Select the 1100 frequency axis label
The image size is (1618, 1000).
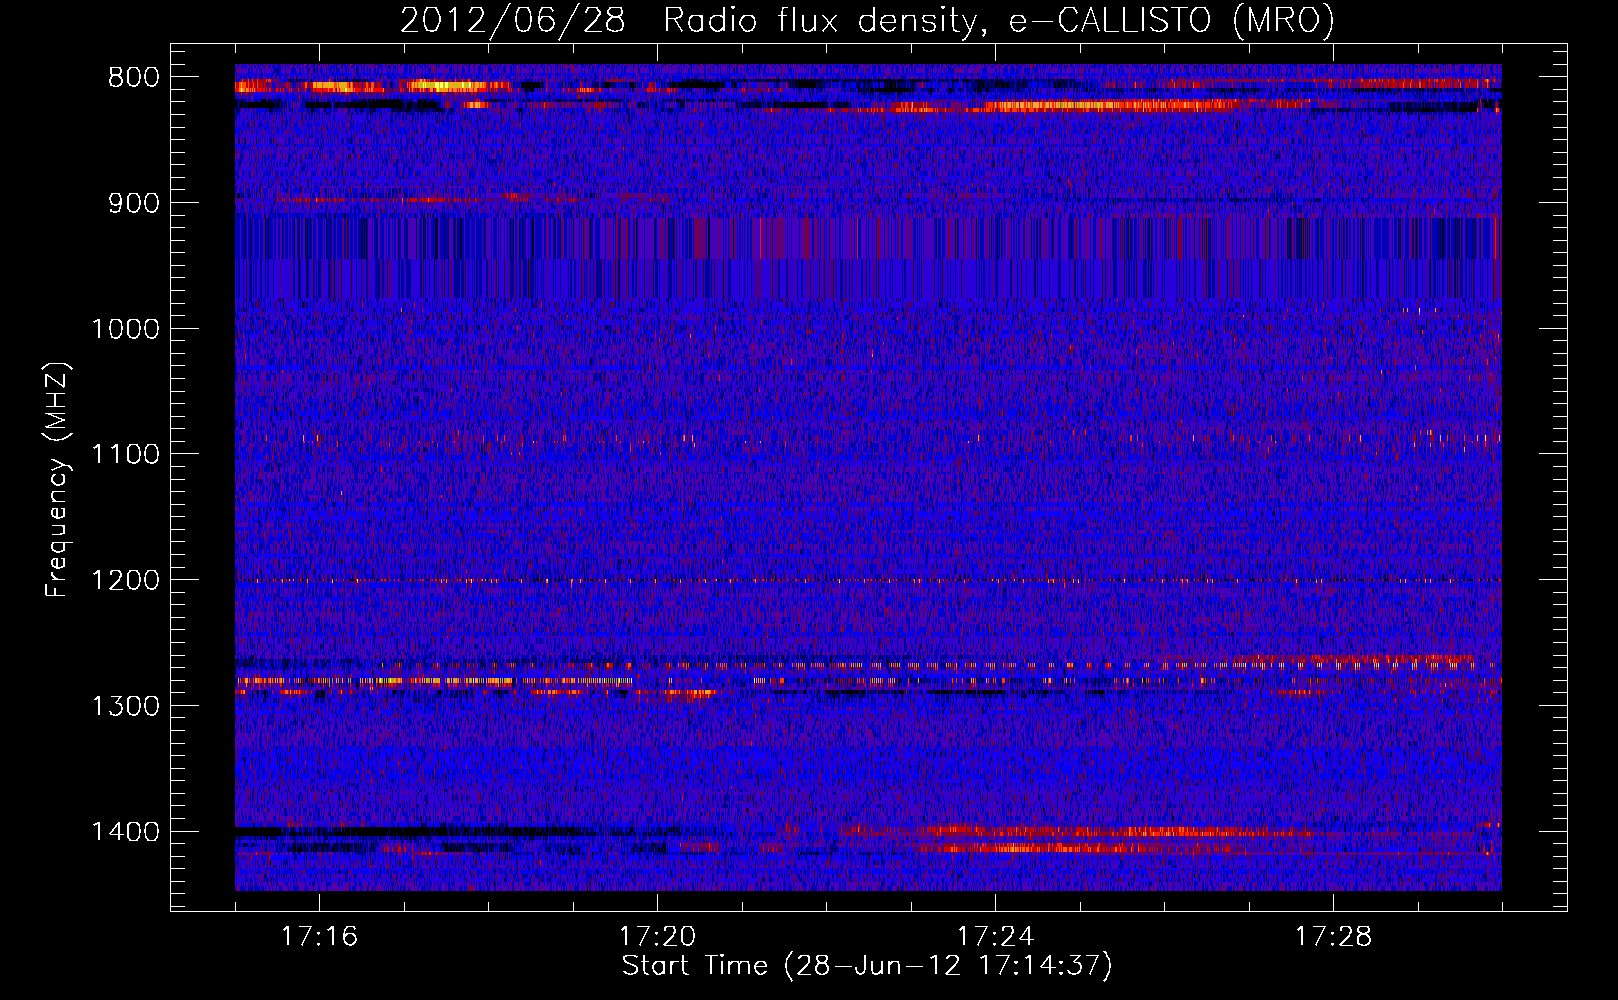[x=125, y=455]
